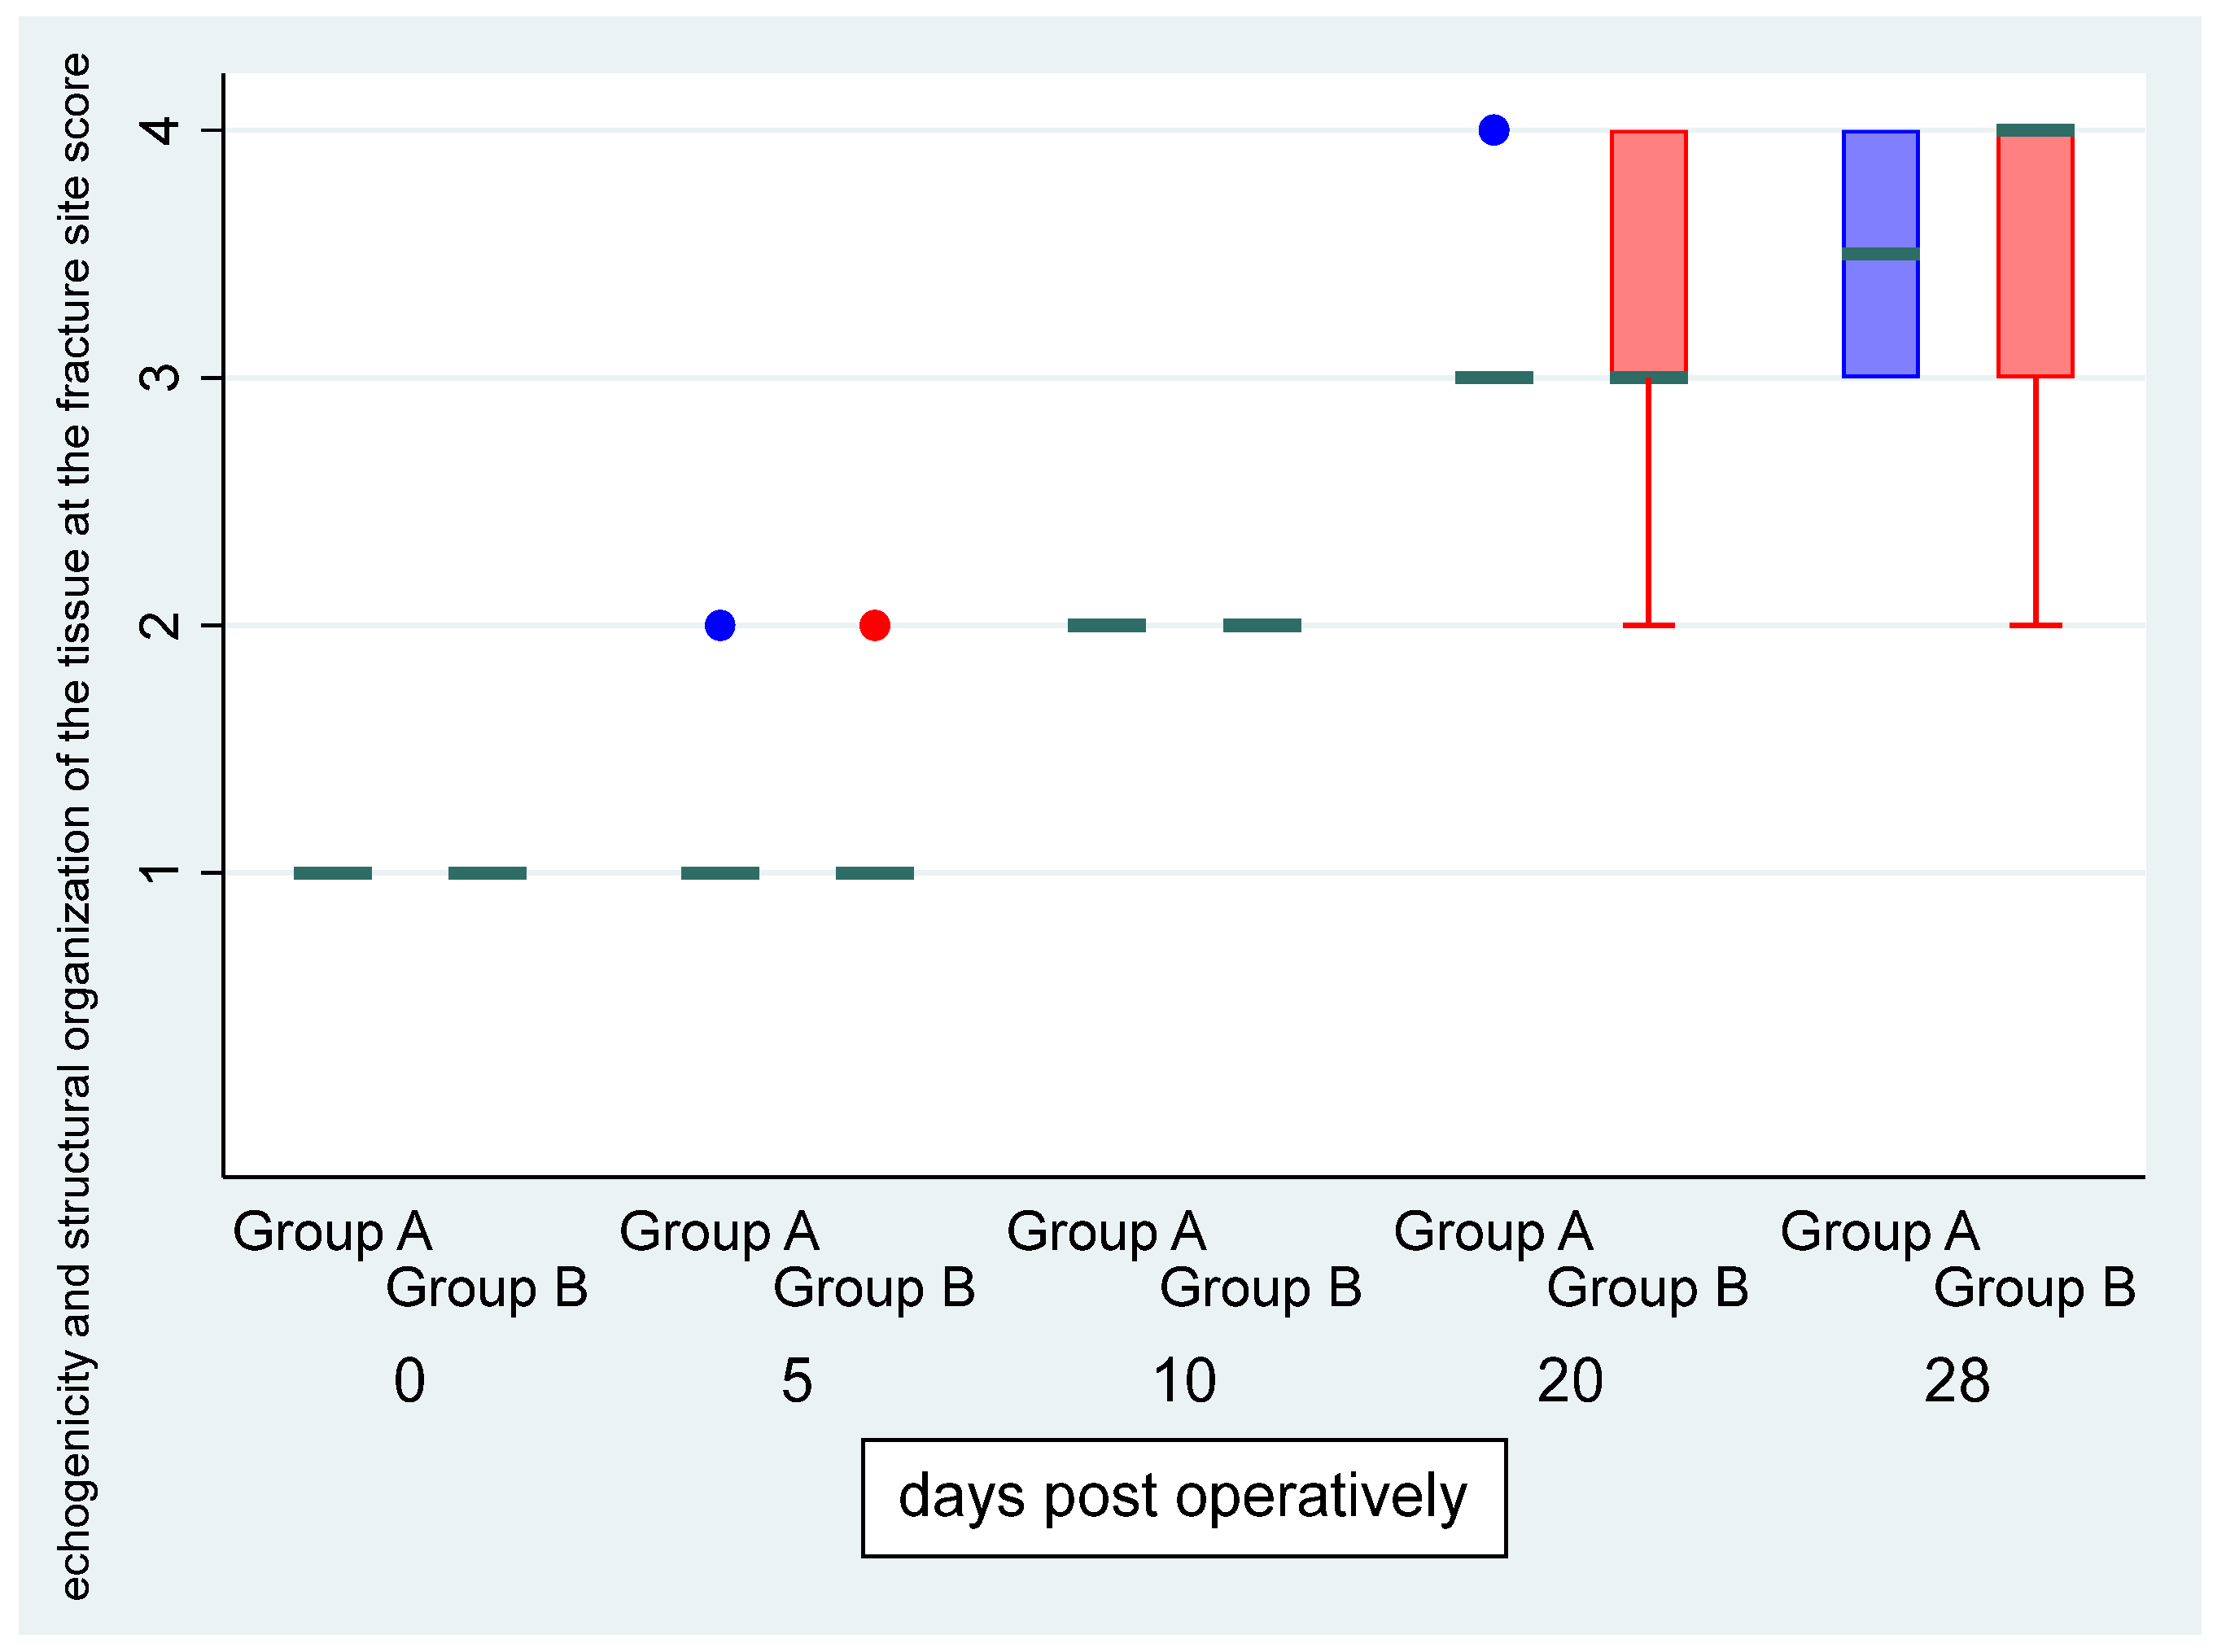The image size is (2226, 1652).
Task: Click the x-axis day label 5
Action: (797, 1381)
